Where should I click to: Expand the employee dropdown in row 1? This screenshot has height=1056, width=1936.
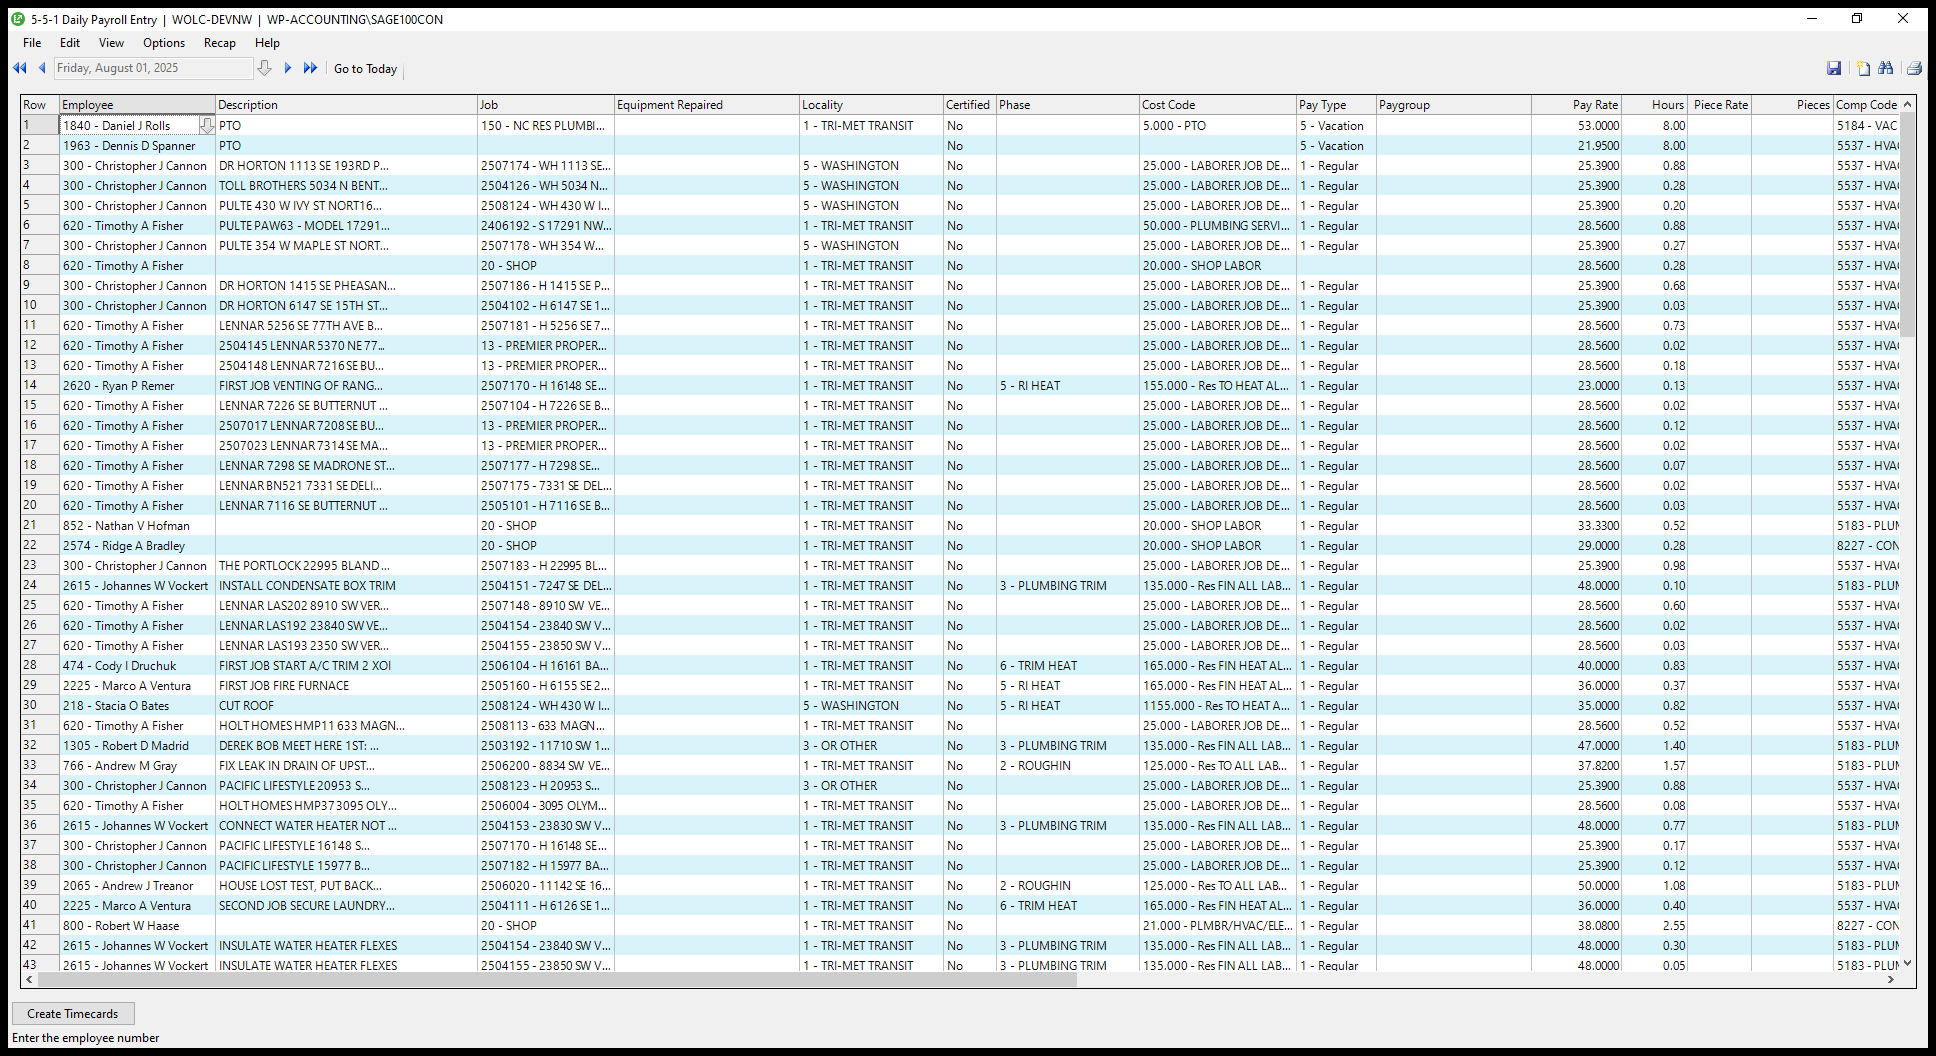click(206, 126)
